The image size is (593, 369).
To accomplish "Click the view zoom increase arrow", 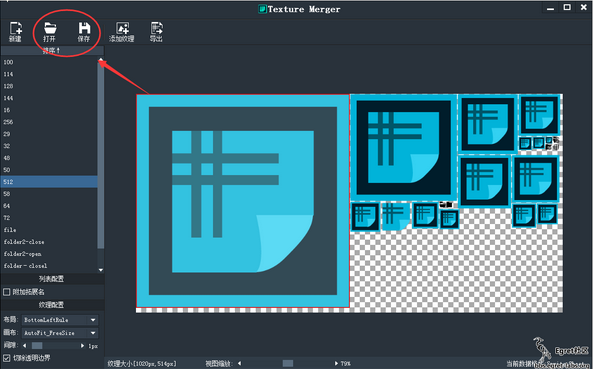I will click(x=336, y=363).
